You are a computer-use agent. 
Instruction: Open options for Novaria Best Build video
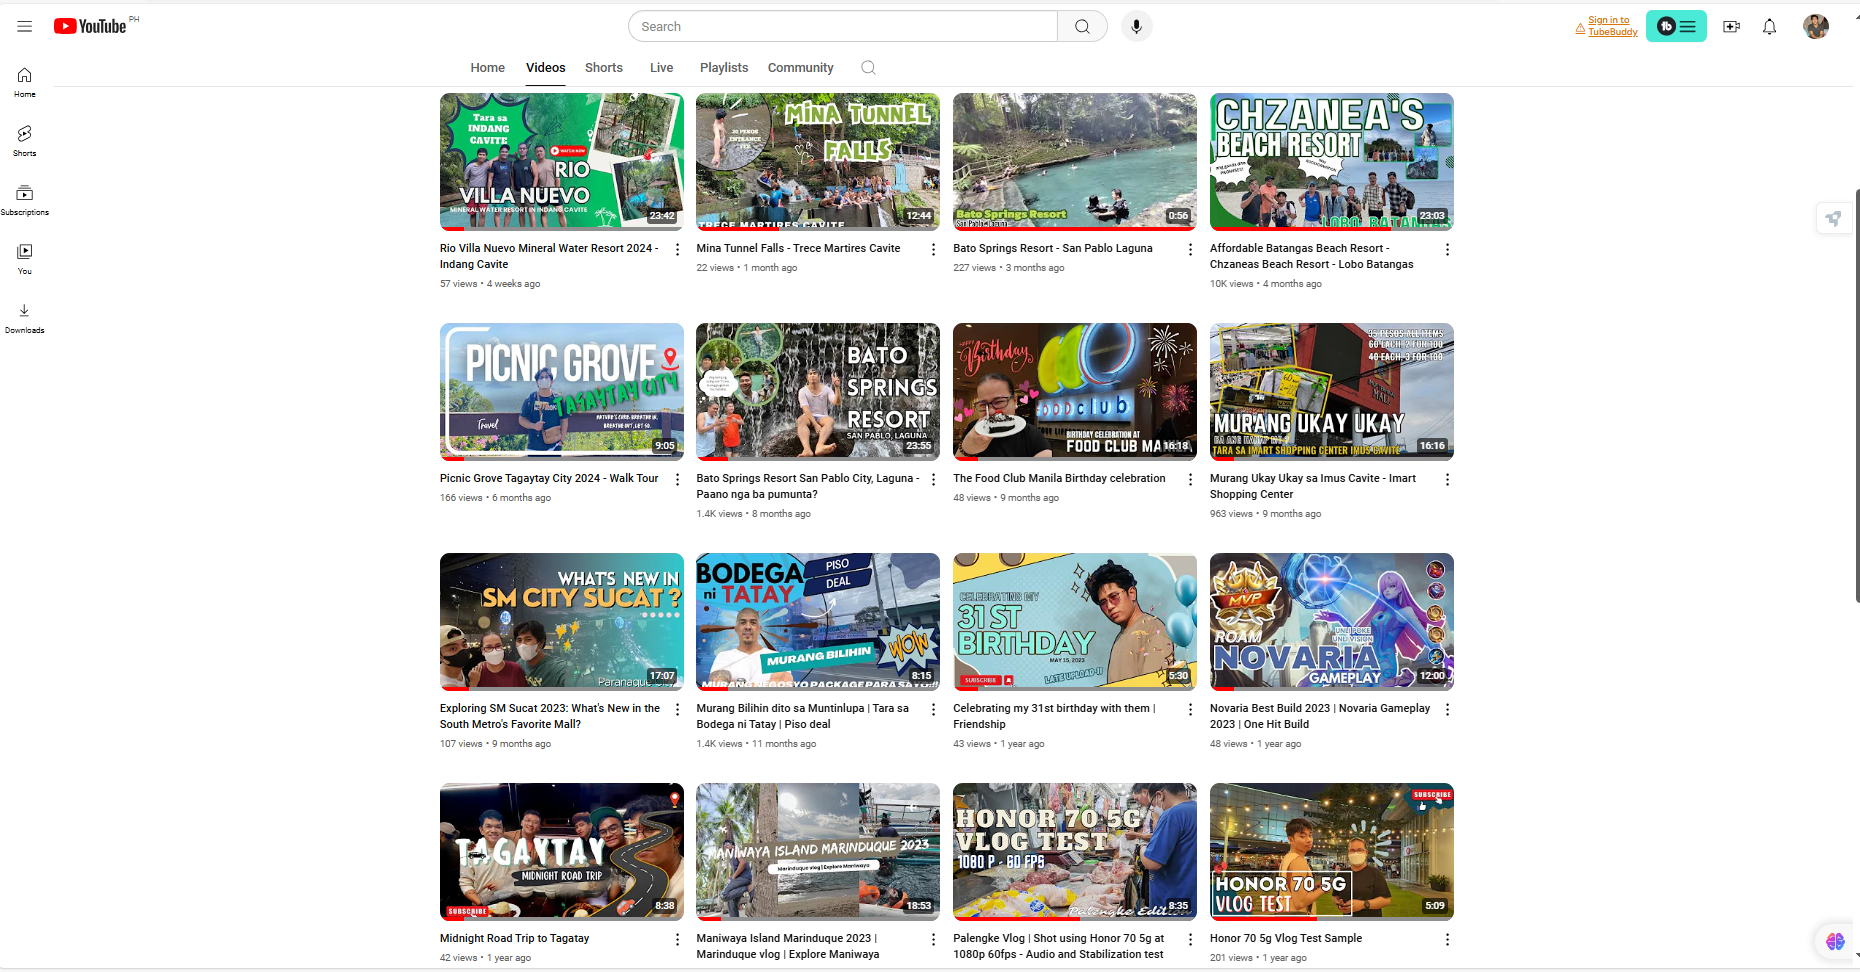tap(1447, 710)
